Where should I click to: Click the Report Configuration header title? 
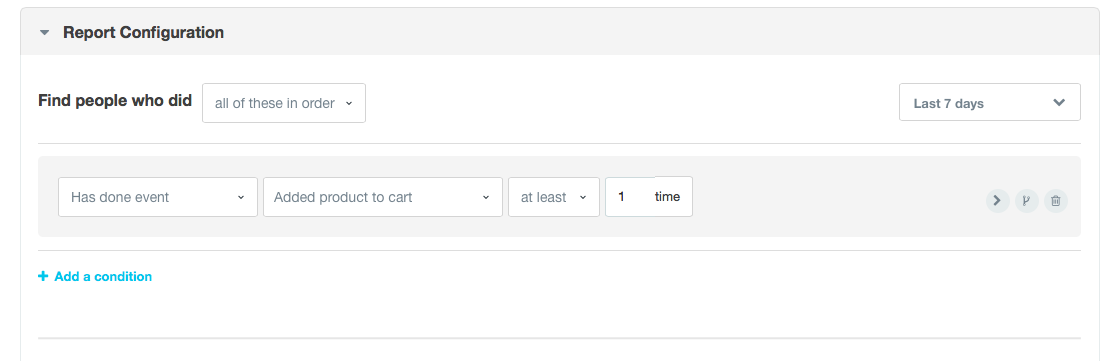click(x=143, y=32)
